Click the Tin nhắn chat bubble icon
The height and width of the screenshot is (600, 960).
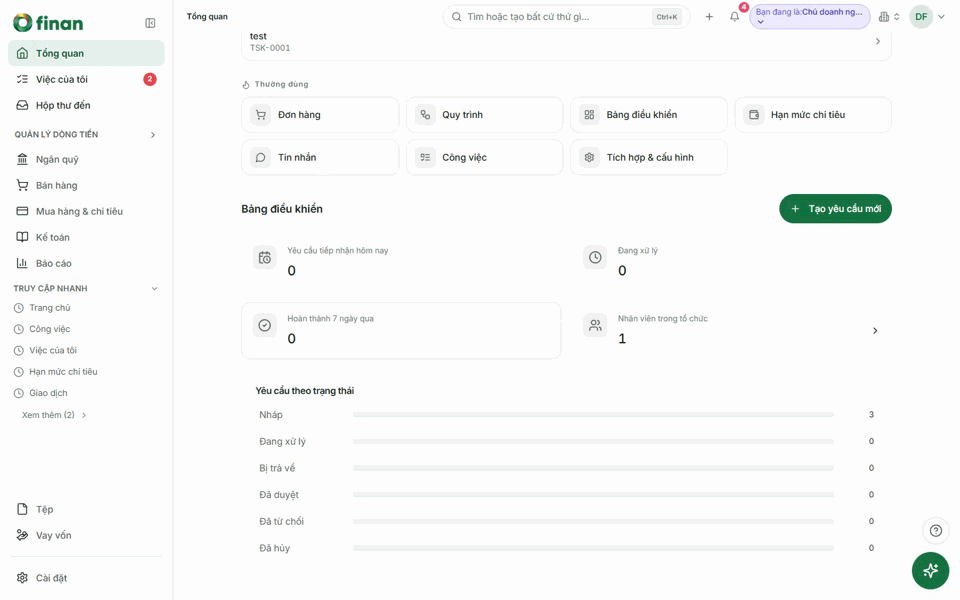261,157
